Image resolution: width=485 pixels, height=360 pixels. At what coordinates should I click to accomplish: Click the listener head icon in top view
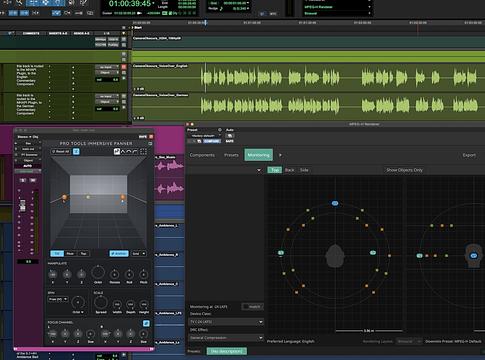(335, 256)
